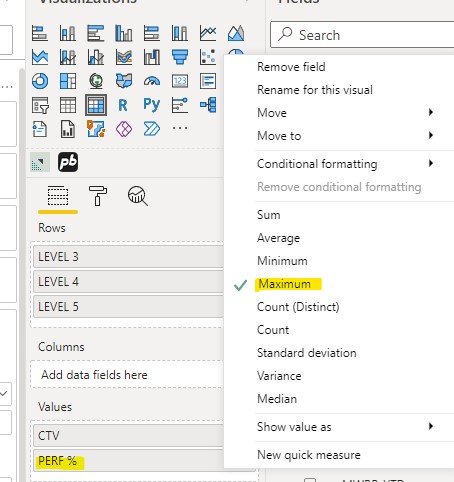Screen dimensions: 454x482
Task: Select the Filled map visual
Action: (x=124, y=81)
